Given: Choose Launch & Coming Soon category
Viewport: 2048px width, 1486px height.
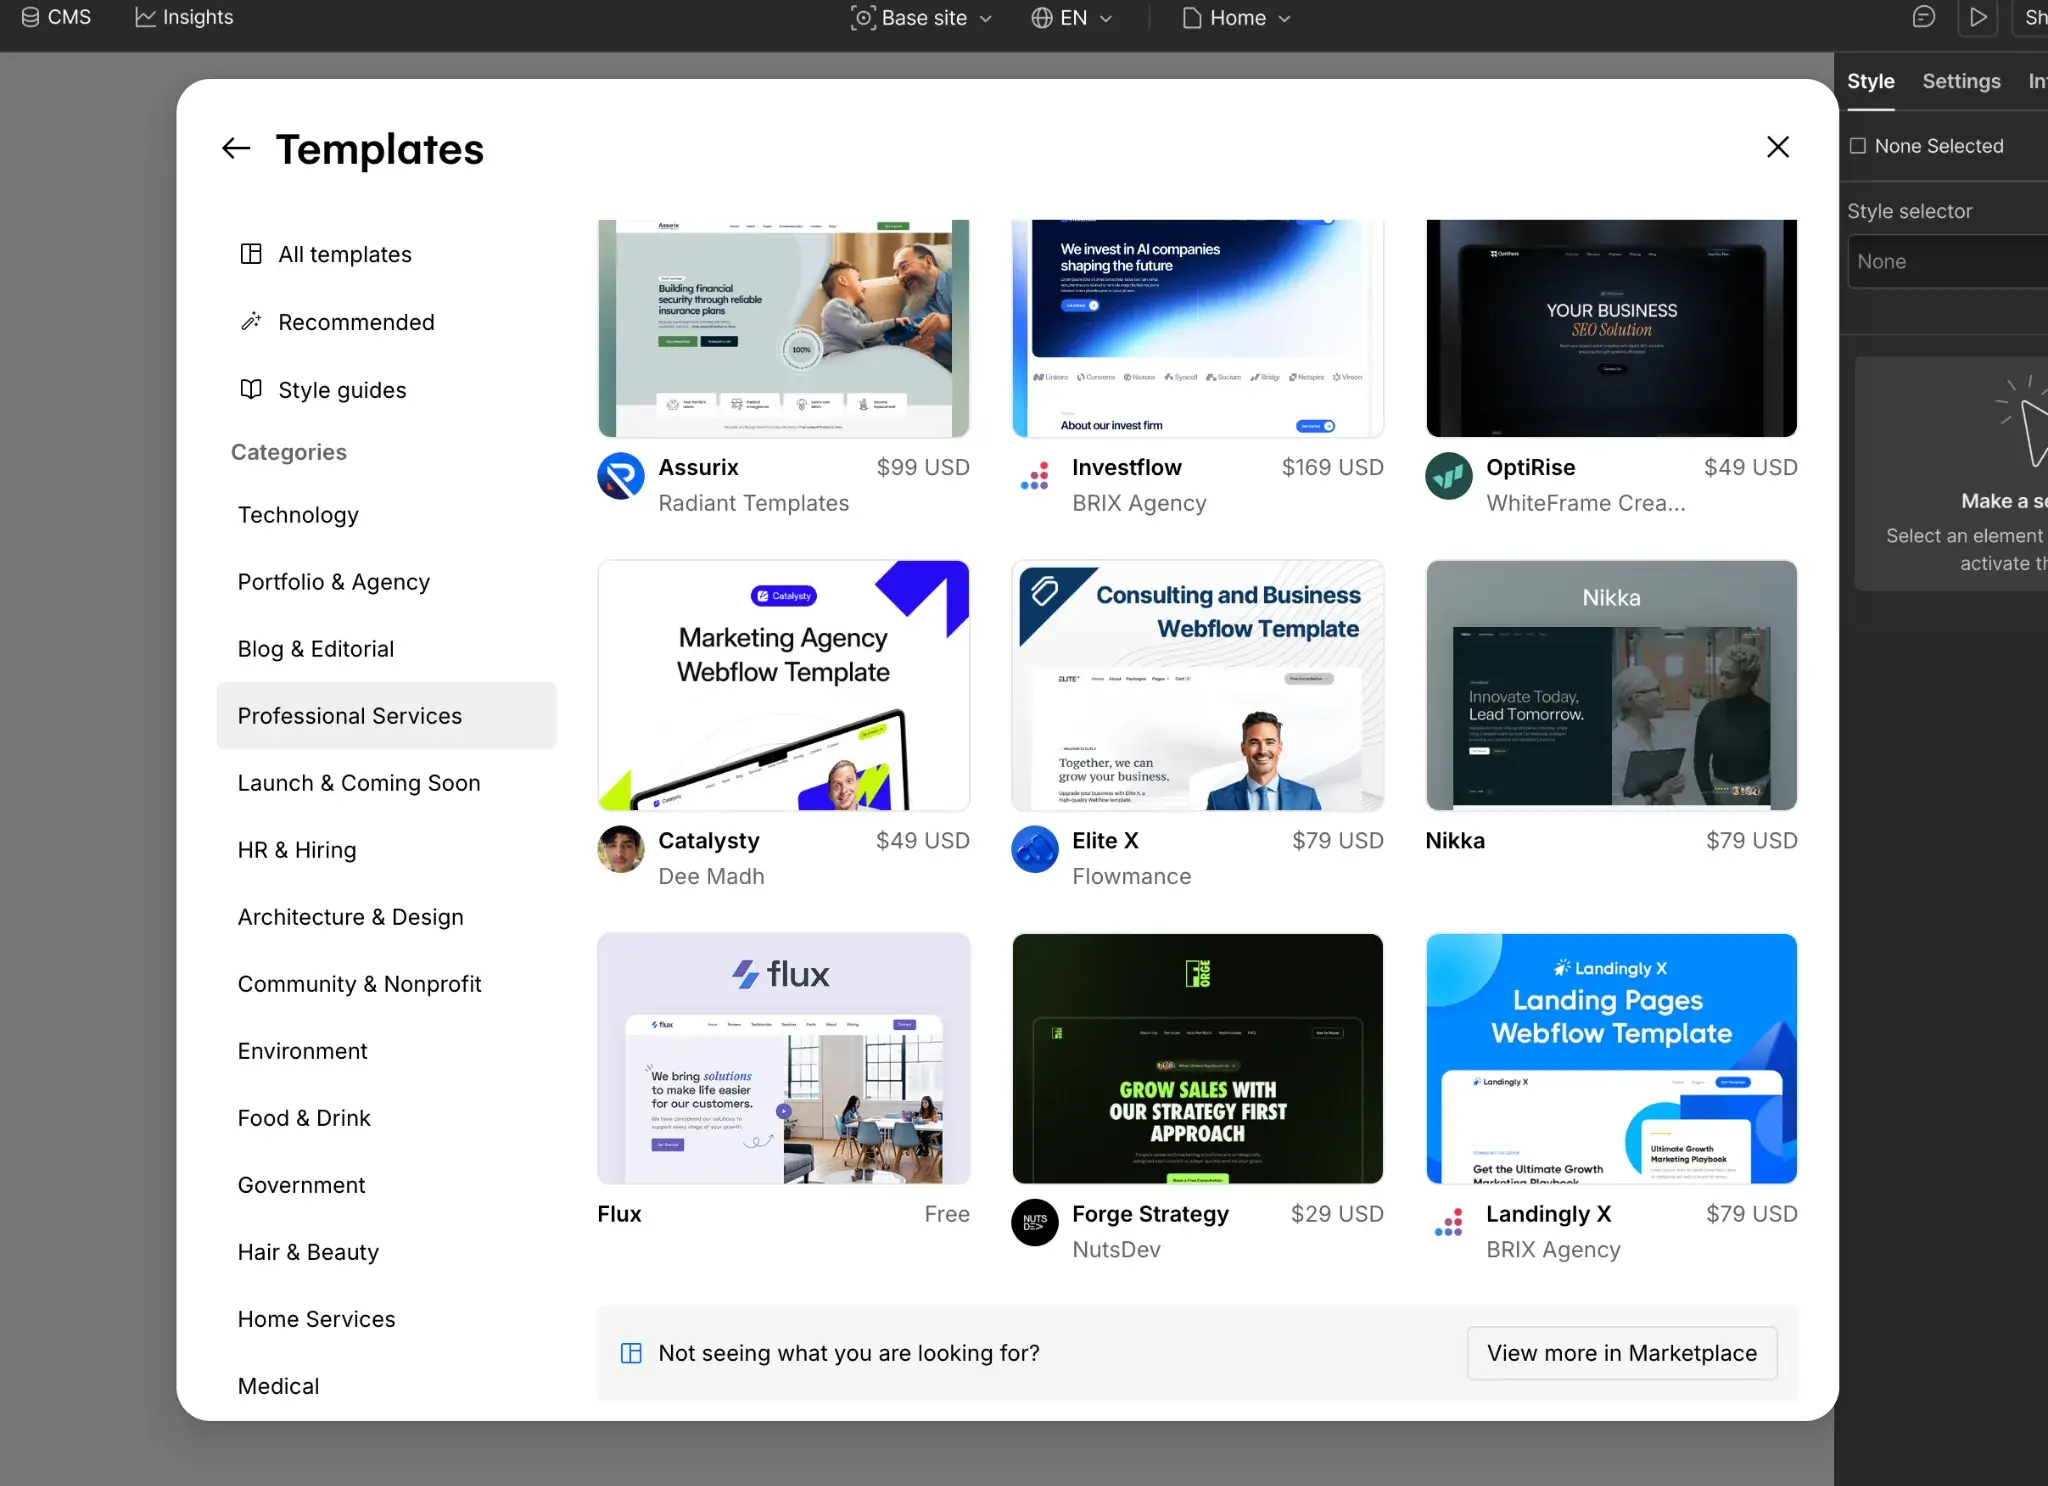Looking at the screenshot, I should click(386, 783).
